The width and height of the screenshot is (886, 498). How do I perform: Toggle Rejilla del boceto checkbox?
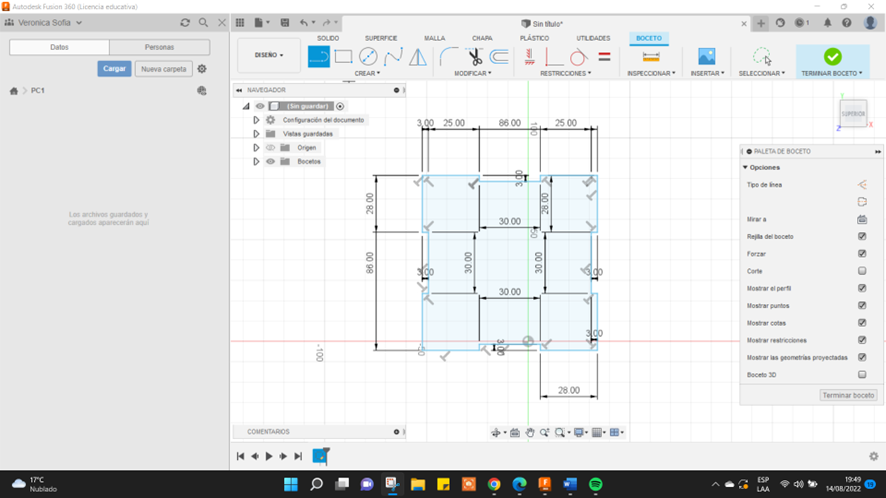(862, 236)
